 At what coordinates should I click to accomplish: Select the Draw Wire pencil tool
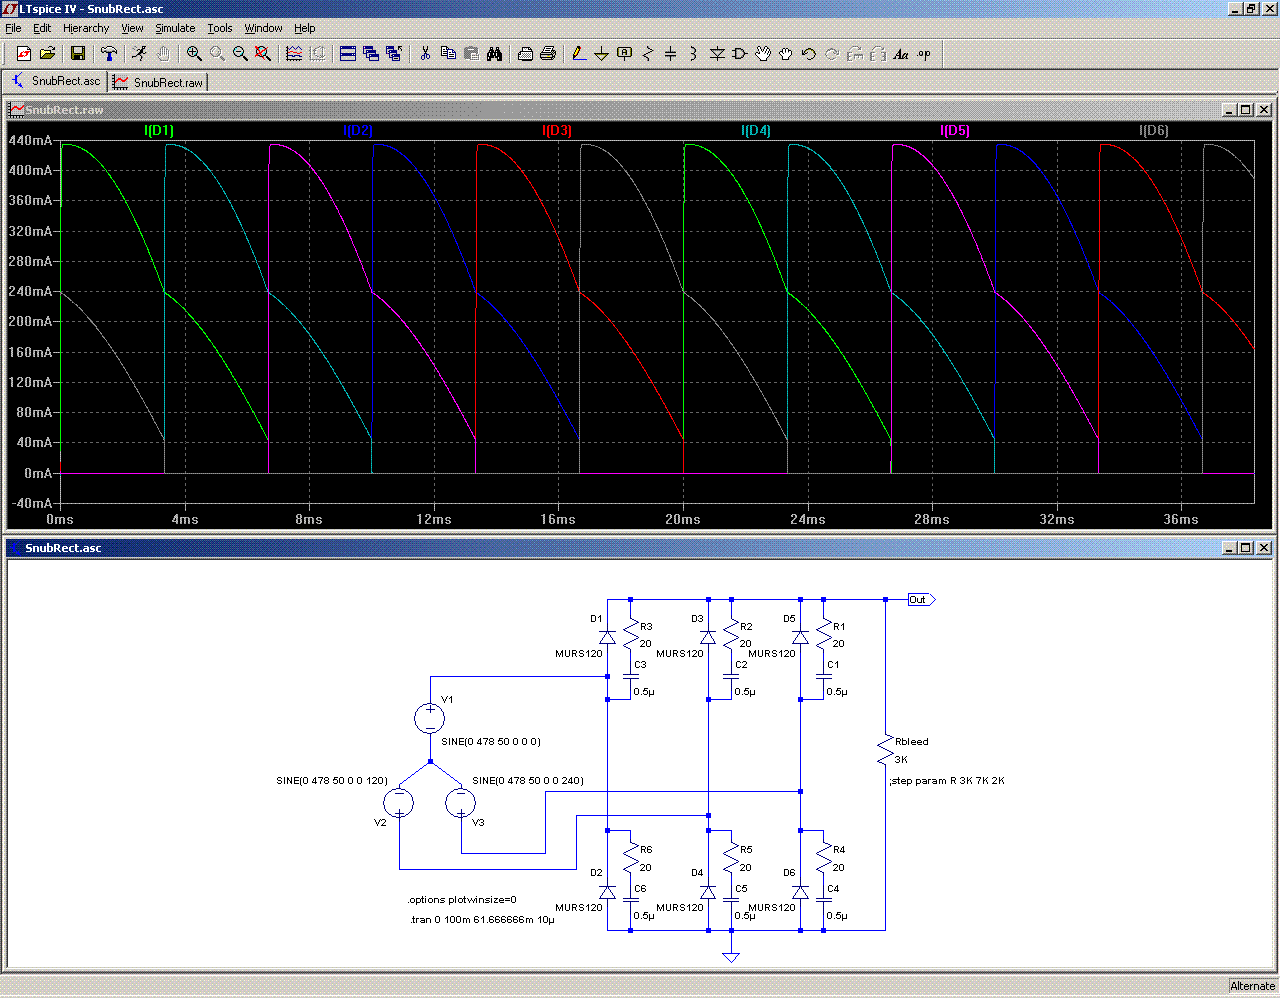[x=578, y=54]
